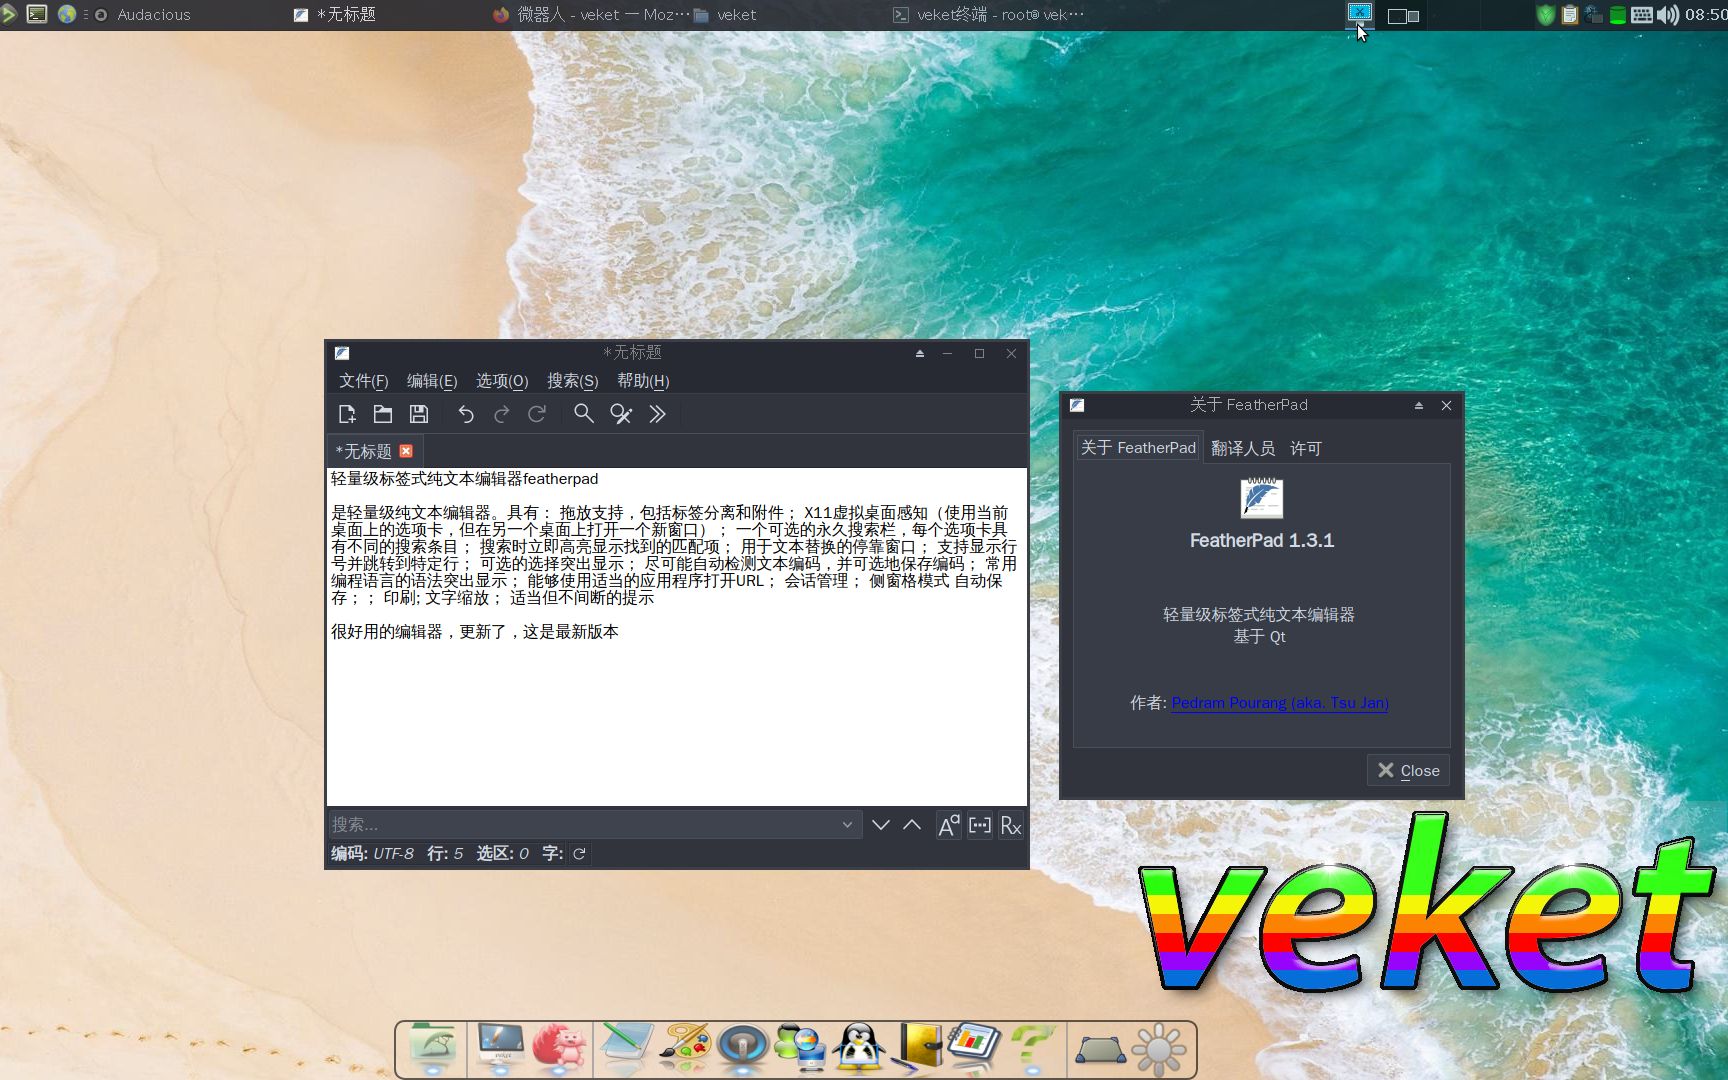
Task: Open the 选项(O) menu
Action: [x=502, y=381]
